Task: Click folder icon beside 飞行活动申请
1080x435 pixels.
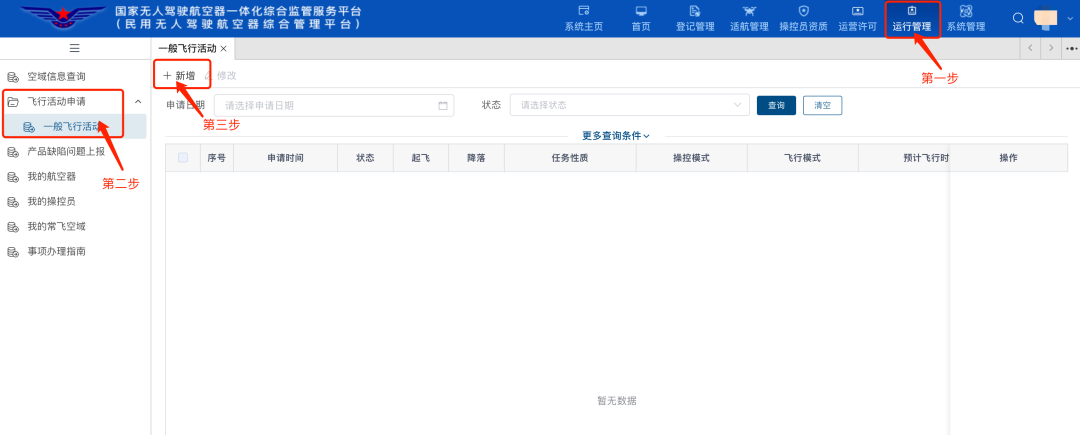Action: [13, 102]
